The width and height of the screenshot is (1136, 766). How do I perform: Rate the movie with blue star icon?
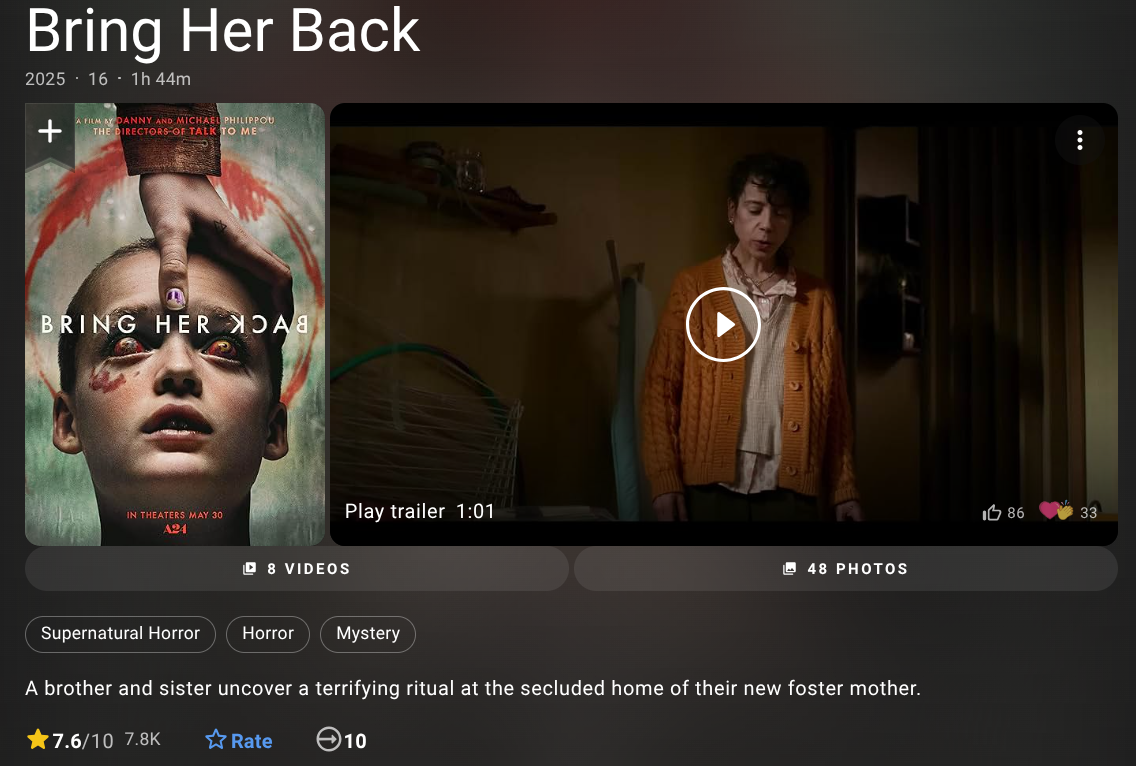point(215,739)
